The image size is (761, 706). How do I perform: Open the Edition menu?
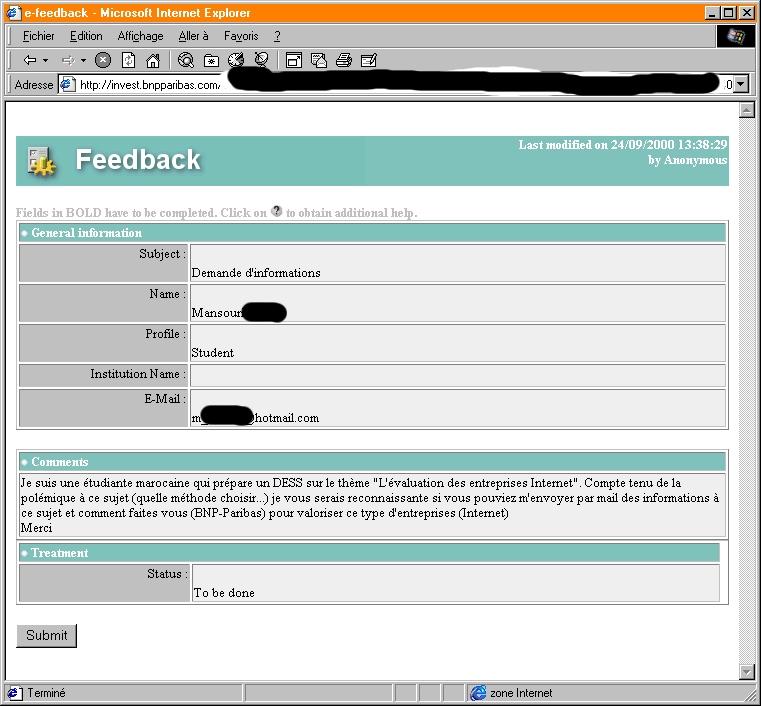(x=86, y=36)
